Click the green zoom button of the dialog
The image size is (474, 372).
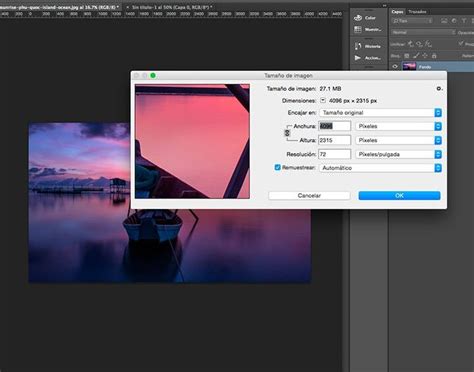pyautogui.click(x=153, y=76)
